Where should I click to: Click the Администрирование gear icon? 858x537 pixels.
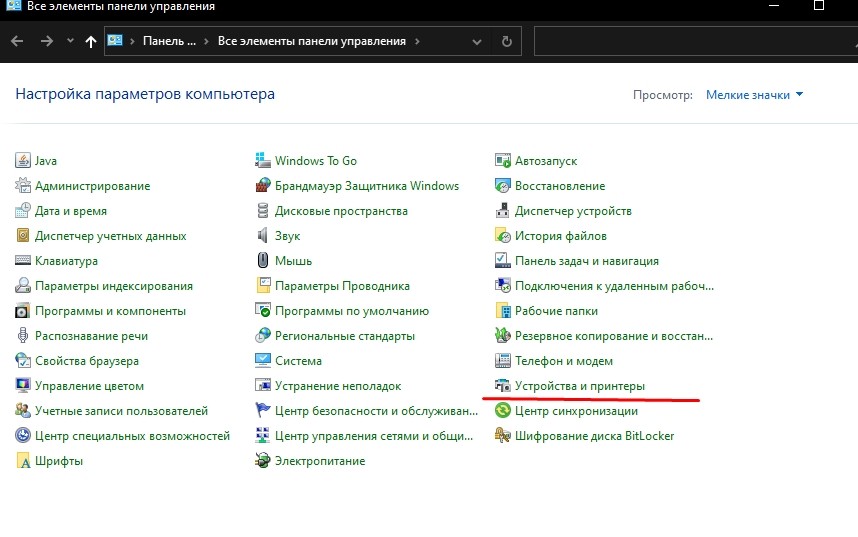[x=22, y=186]
